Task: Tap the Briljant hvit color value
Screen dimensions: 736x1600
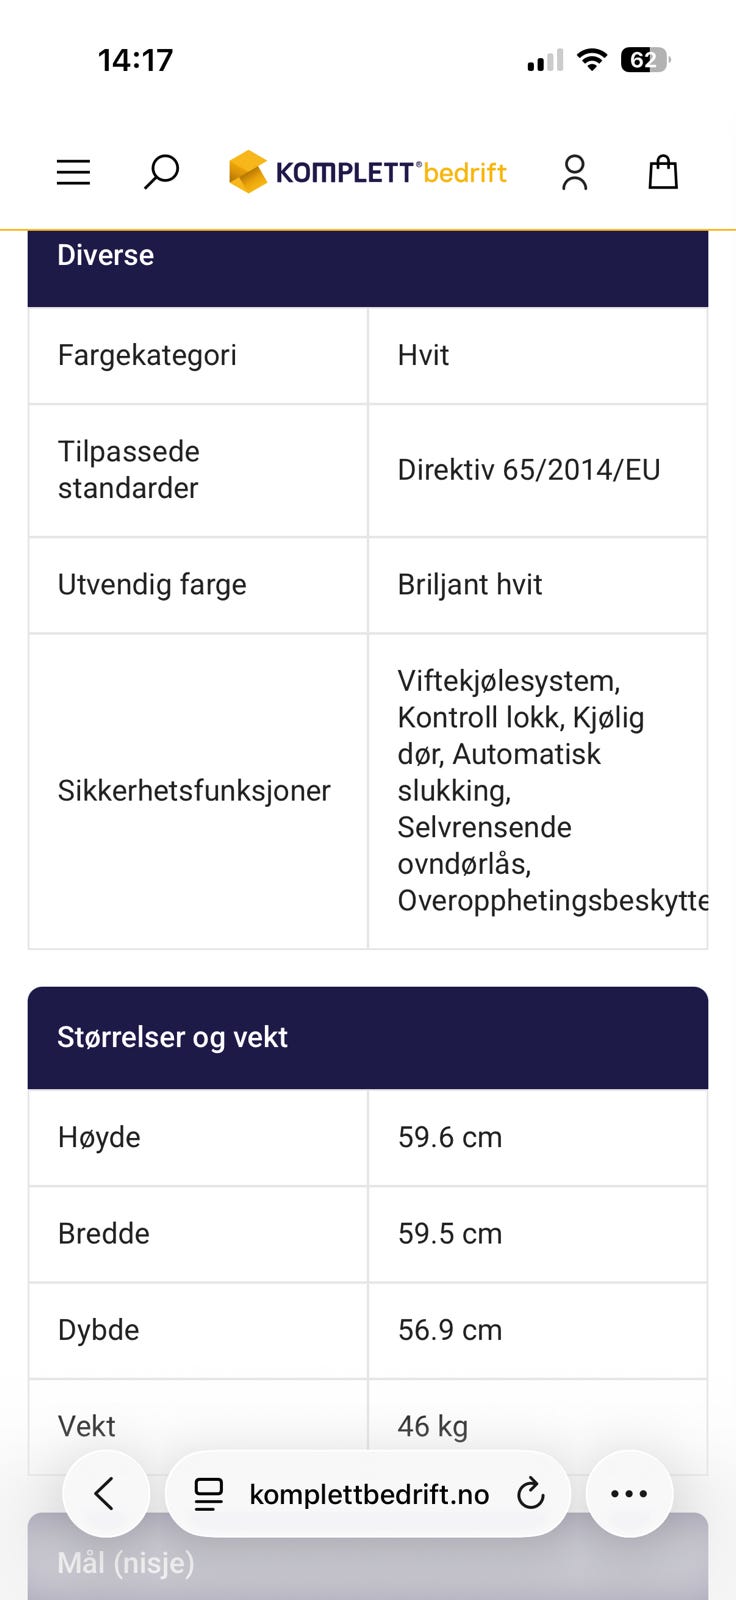Action: point(470,584)
